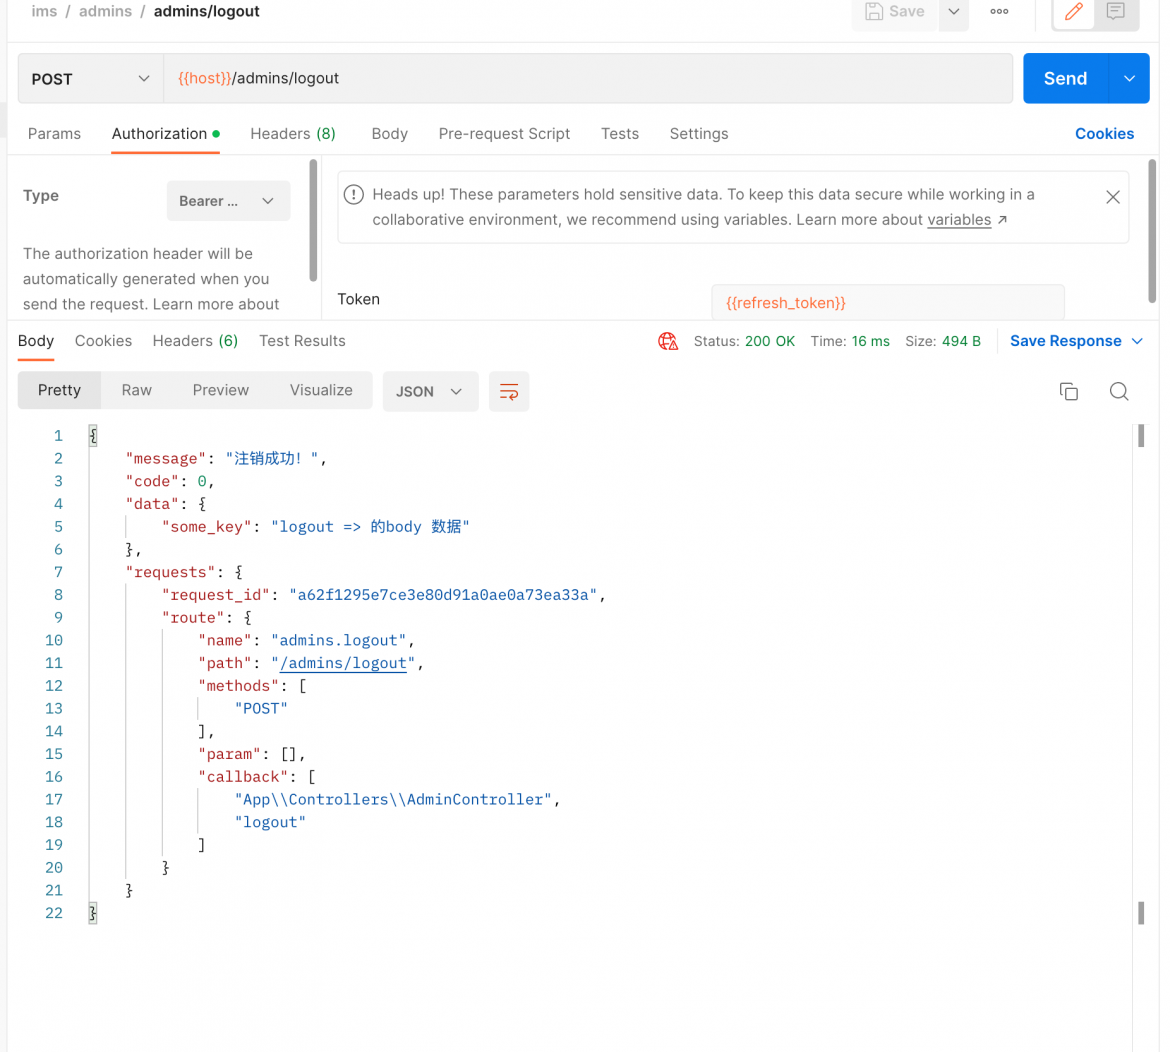Send the request
The width and height of the screenshot is (1170, 1052).
[x=1065, y=78]
